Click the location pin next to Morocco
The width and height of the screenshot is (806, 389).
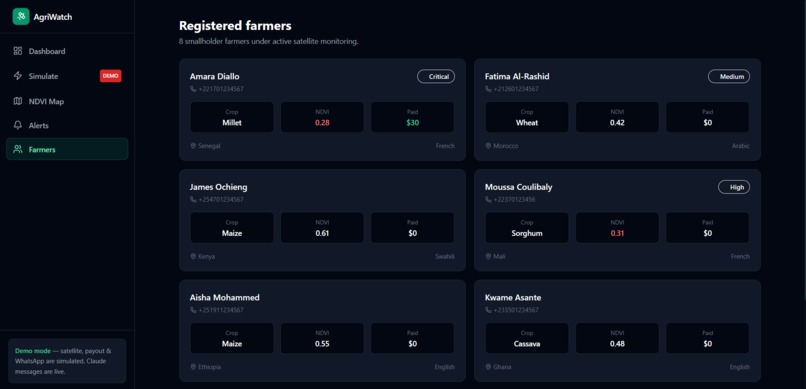coord(488,146)
